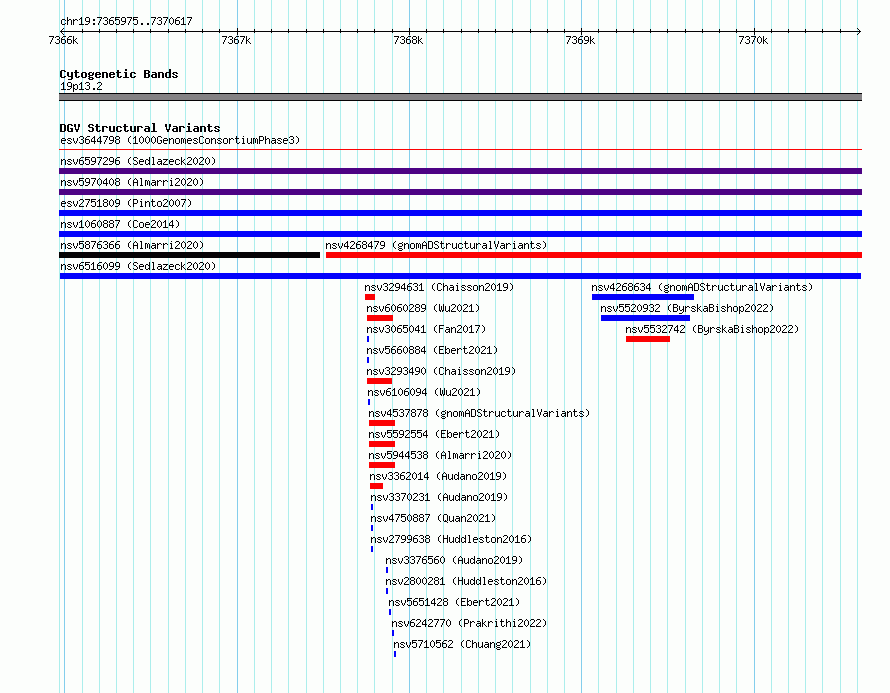
Task: Open nsv5532742 ByrskaBishop2022 label
Action: point(712,329)
